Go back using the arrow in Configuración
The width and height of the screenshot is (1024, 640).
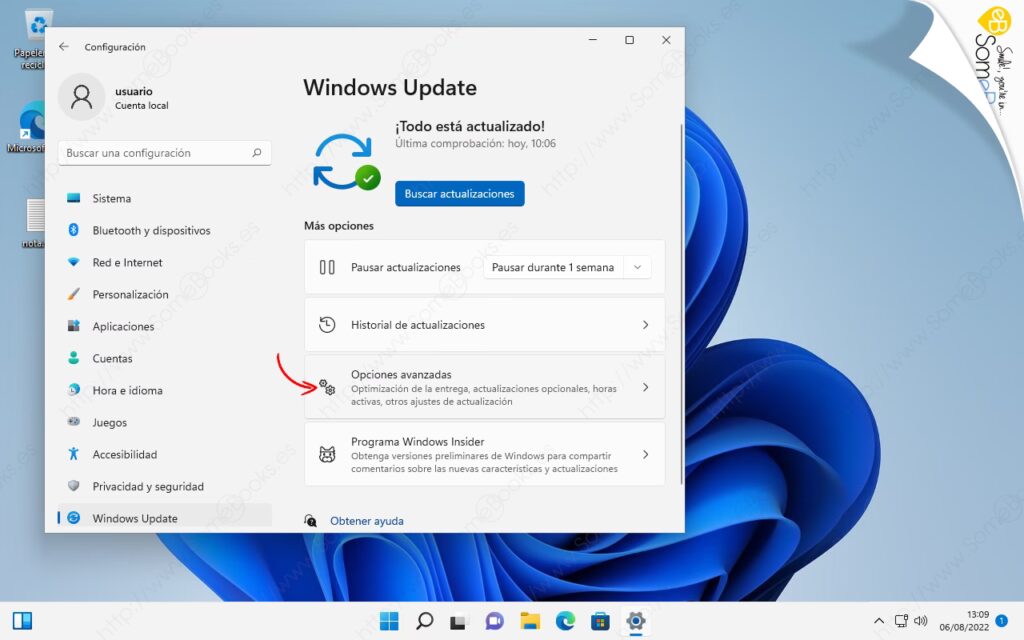(x=64, y=47)
